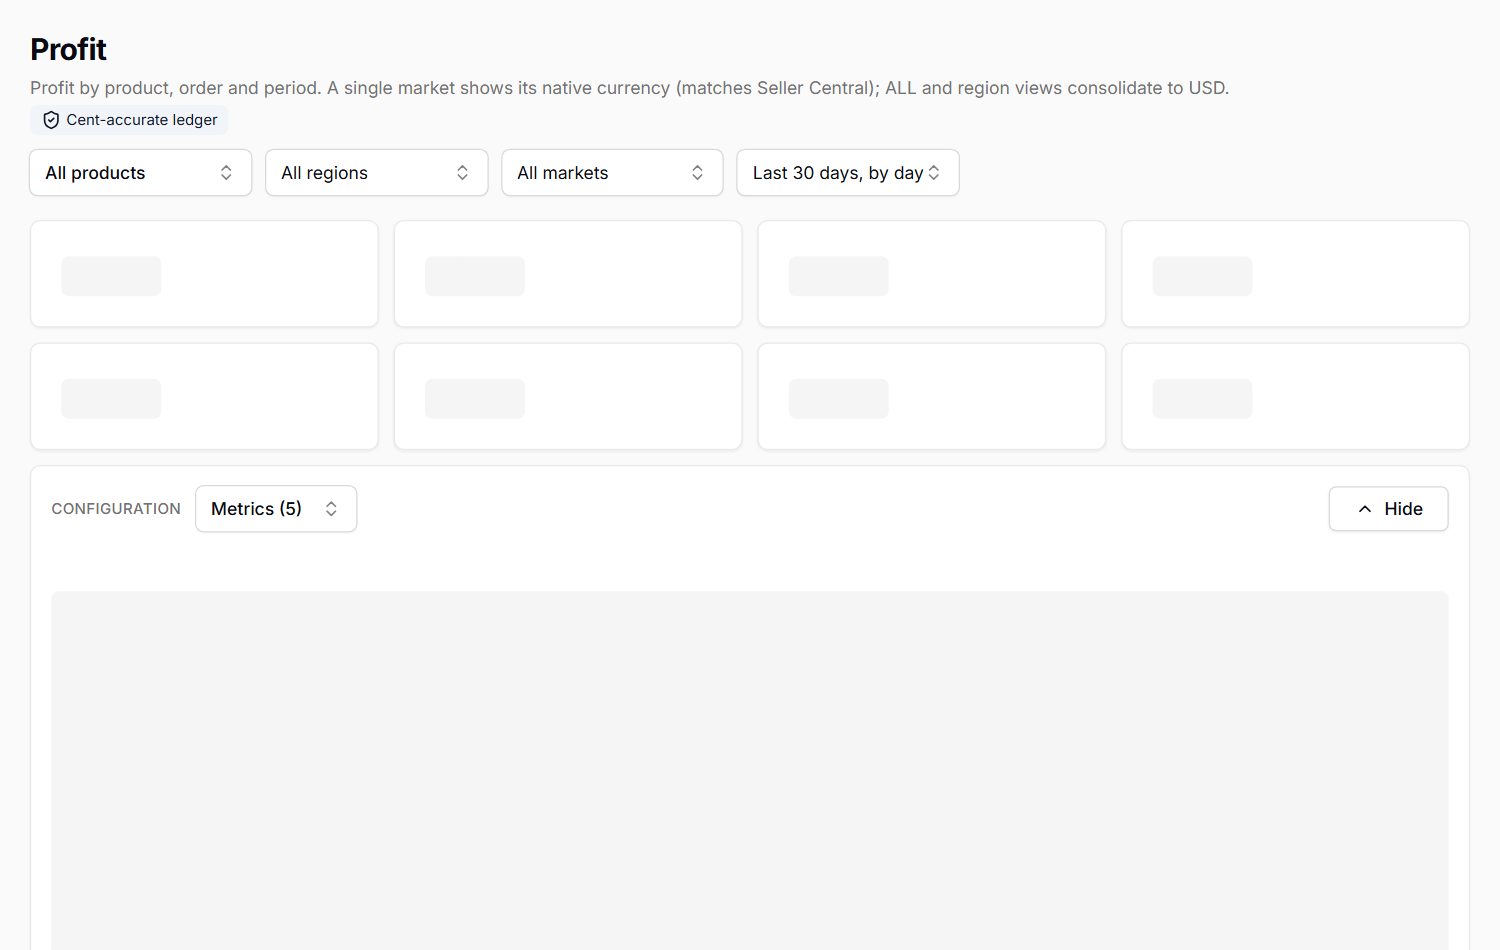Image resolution: width=1500 pixels, height=950 pixels.
Task: Click the shield icon beside Cent-accurate ledger
Action: tap(51, 120)
